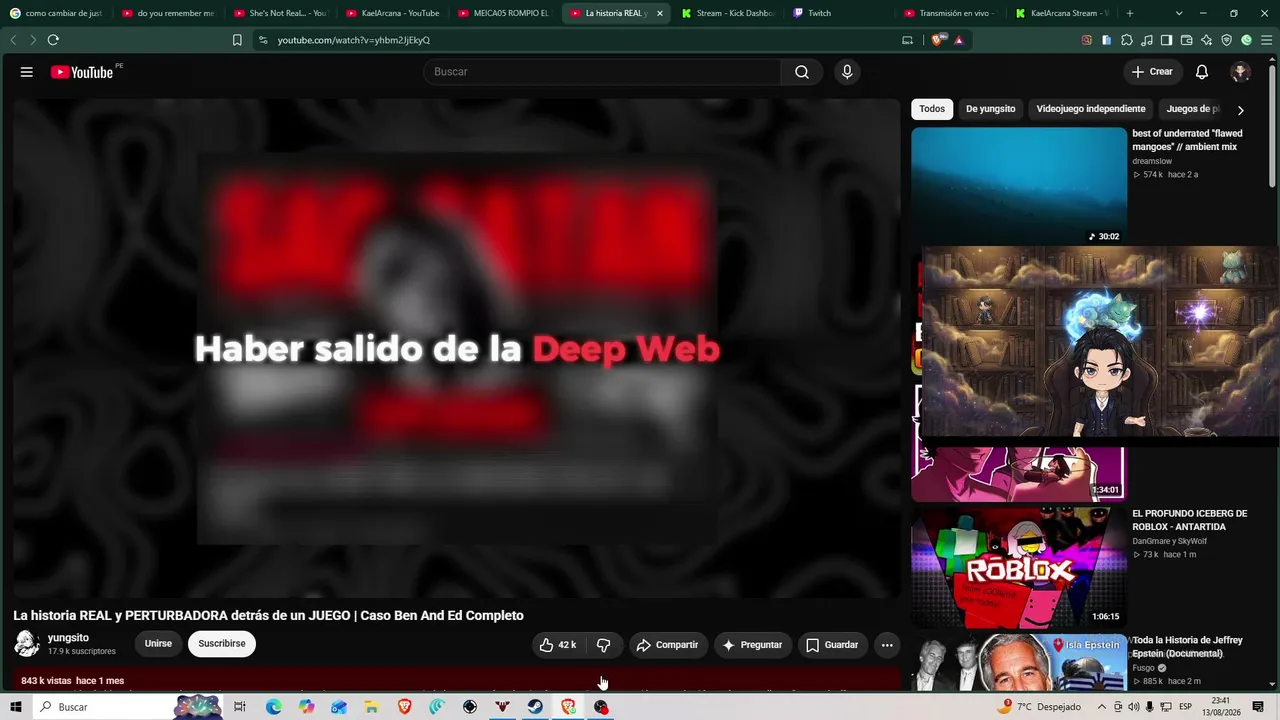The height and width of the screenshot is (720, 1280).
Task: Show more filter chips with right arrow
Action: pyautogui.click(x=1241, y=110)
